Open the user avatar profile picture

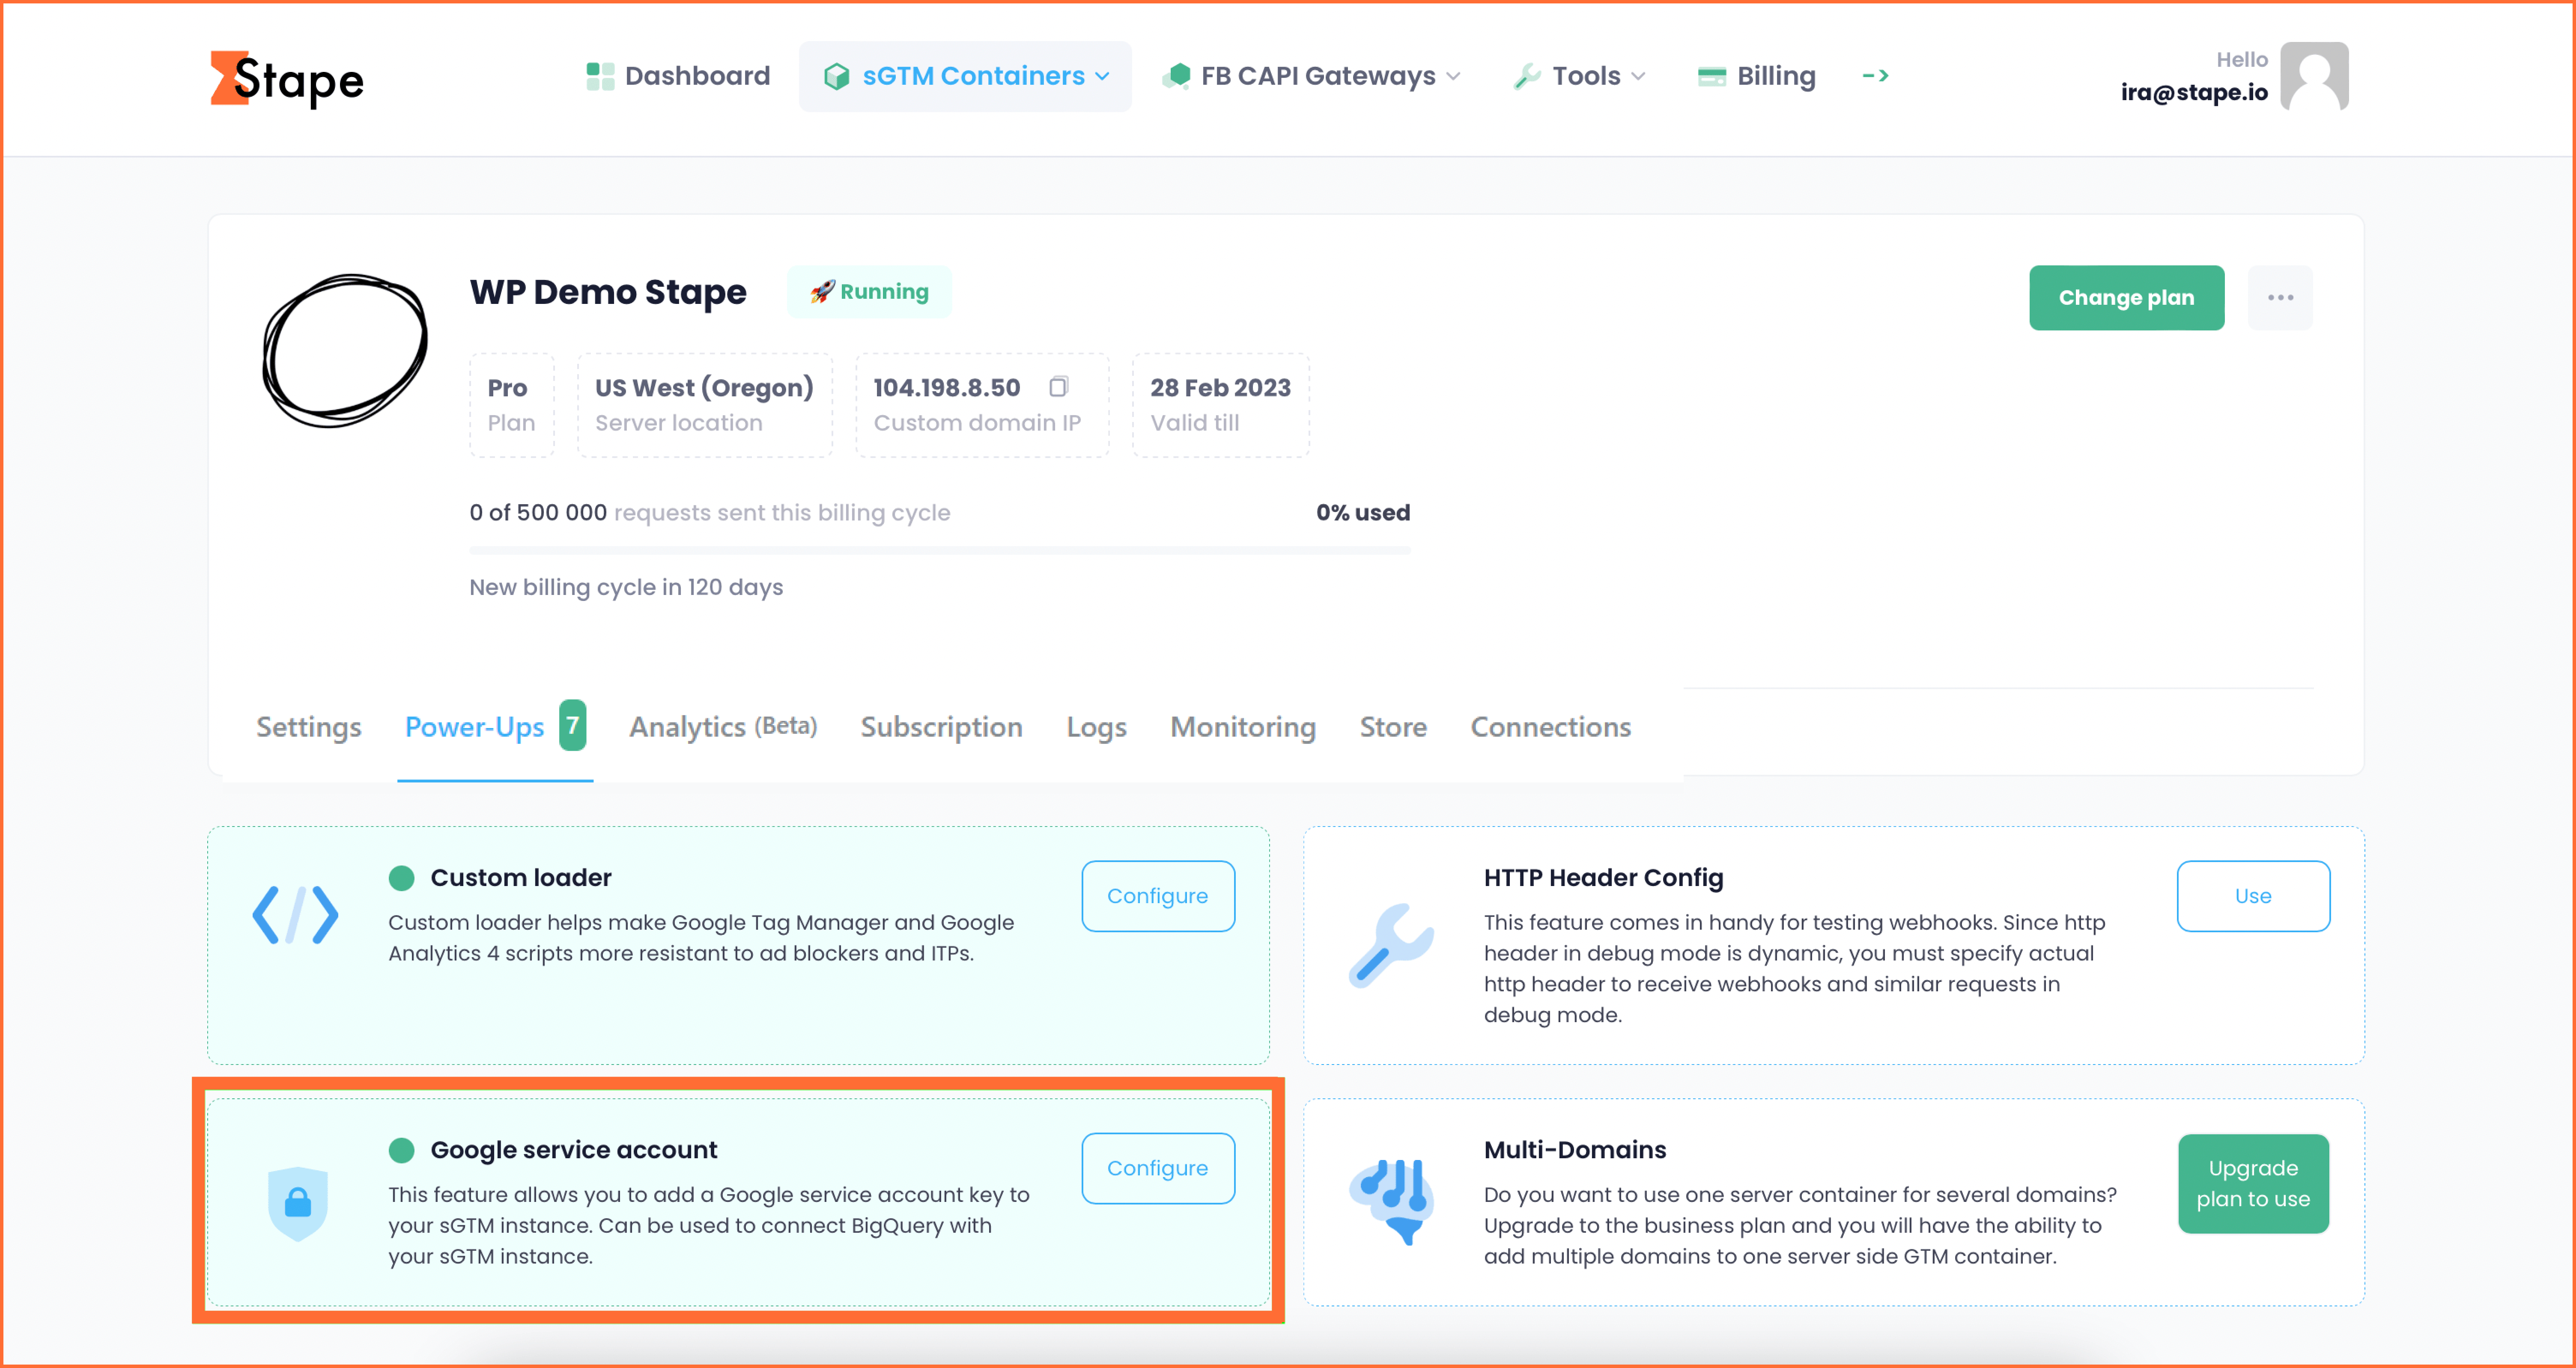coord(2314,76)
